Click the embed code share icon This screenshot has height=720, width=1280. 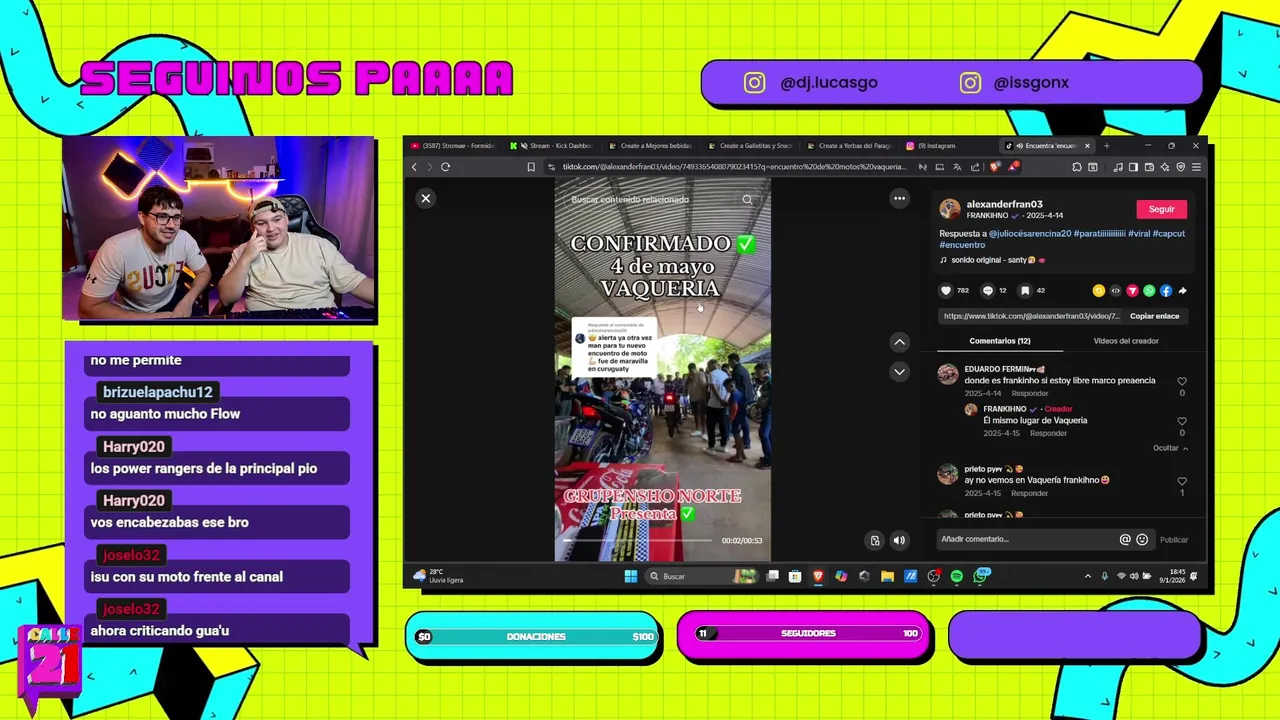1115,290
